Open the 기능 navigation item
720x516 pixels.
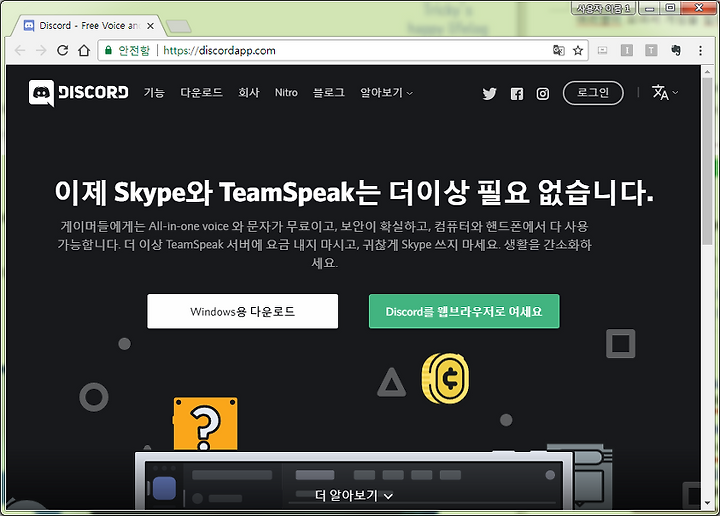(x=154, y=93)
